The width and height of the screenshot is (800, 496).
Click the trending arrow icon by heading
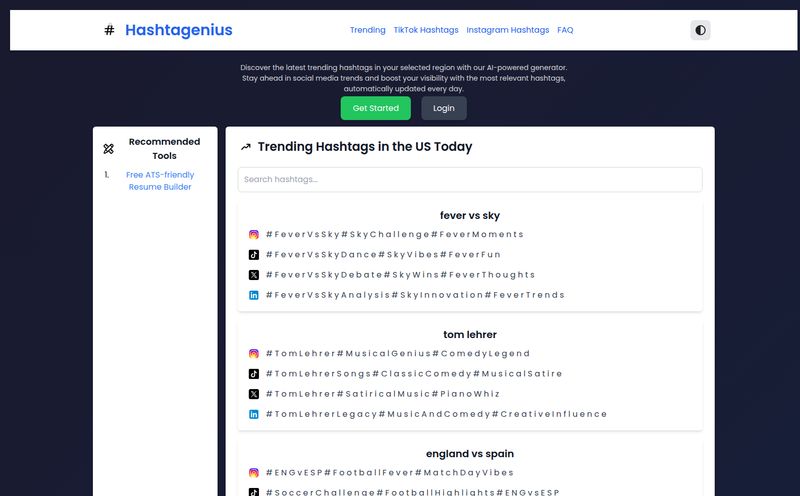(x=246, y=147)
